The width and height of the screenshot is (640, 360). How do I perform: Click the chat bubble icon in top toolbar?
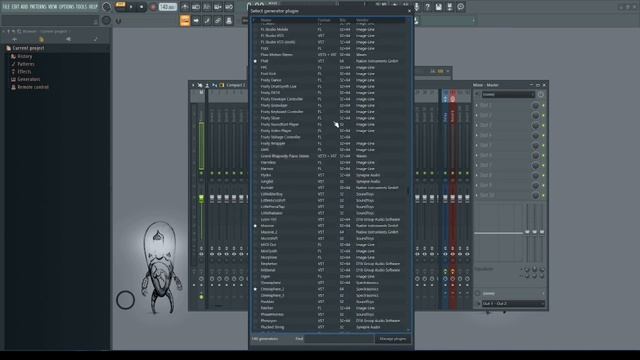(x=460, y=7)
